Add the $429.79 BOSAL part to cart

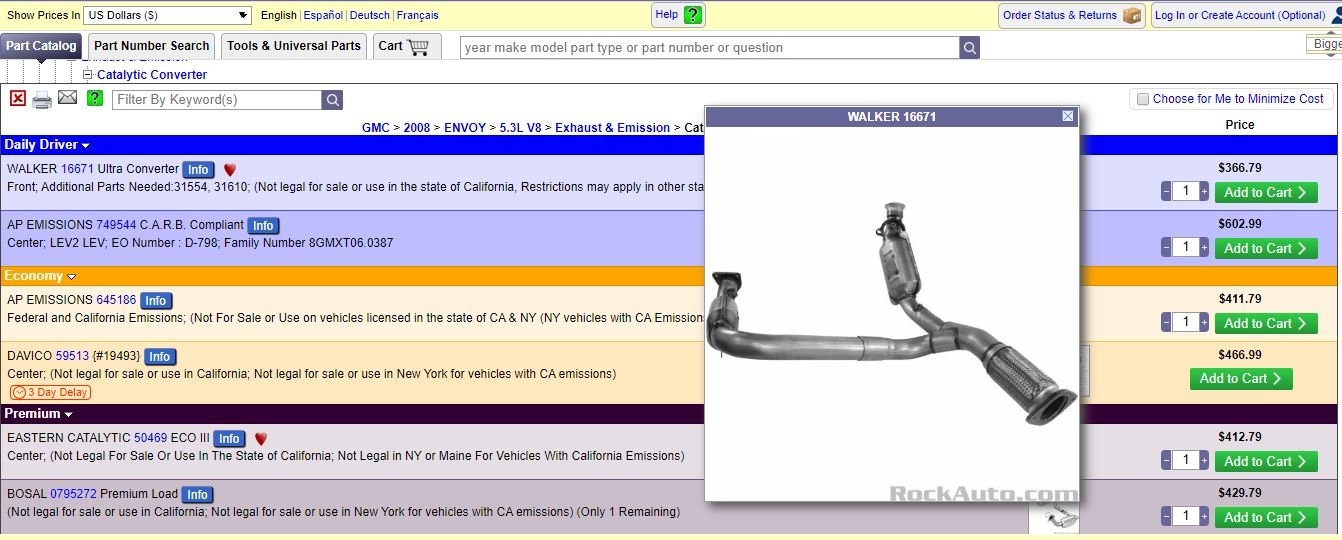click(x=1266, y=518)
